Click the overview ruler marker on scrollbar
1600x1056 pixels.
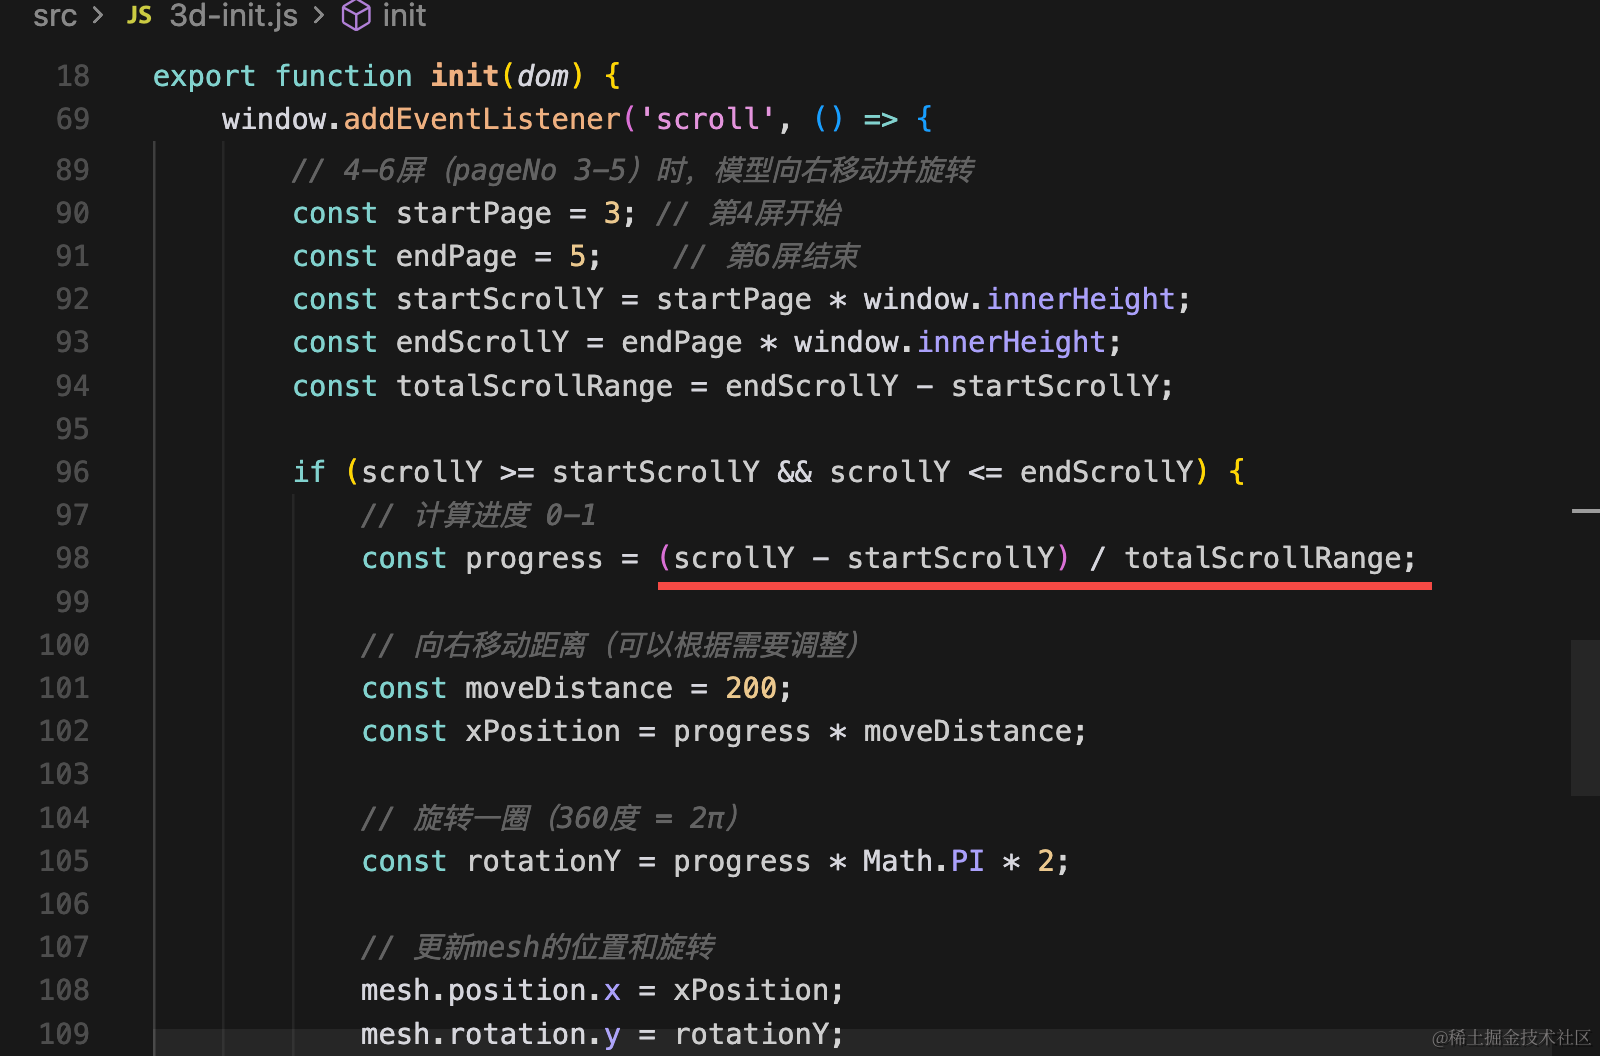(1586, 511)
